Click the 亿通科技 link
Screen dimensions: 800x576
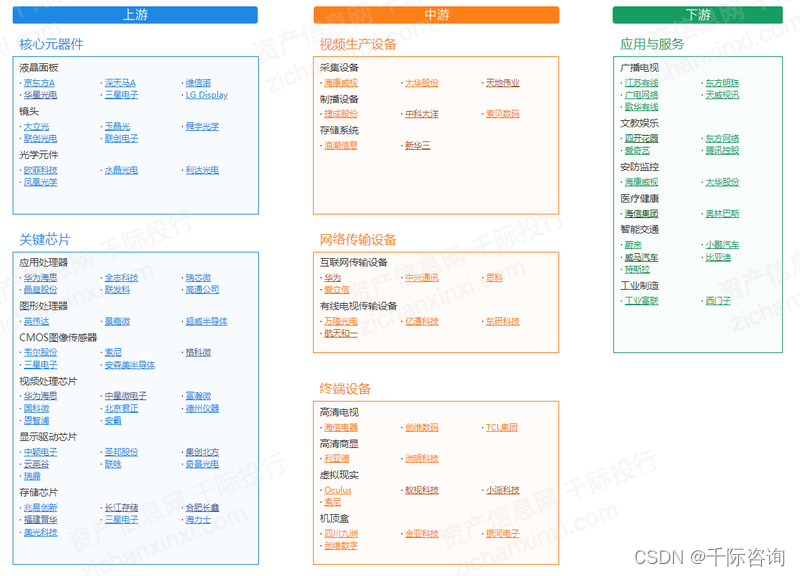[x=422, y=322]
